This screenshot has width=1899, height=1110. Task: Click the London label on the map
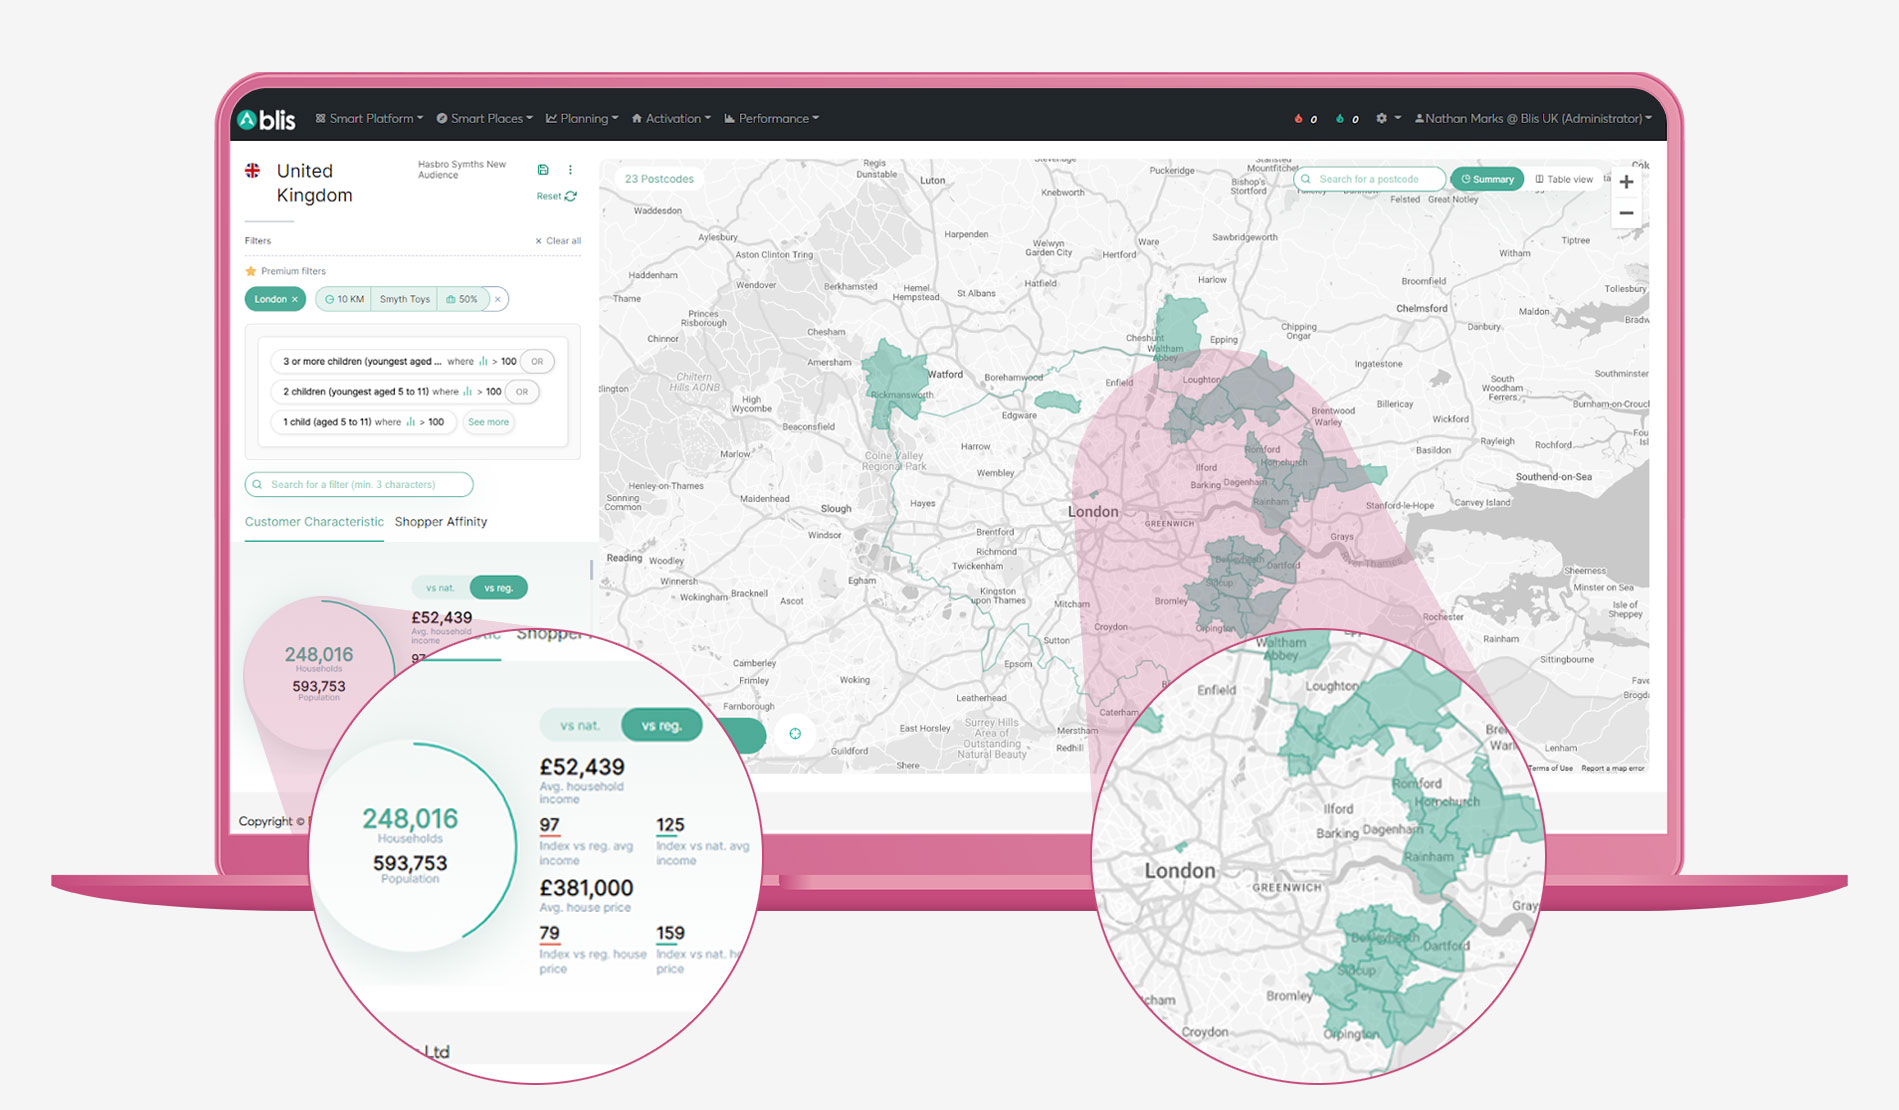[x=1093, y=511]
